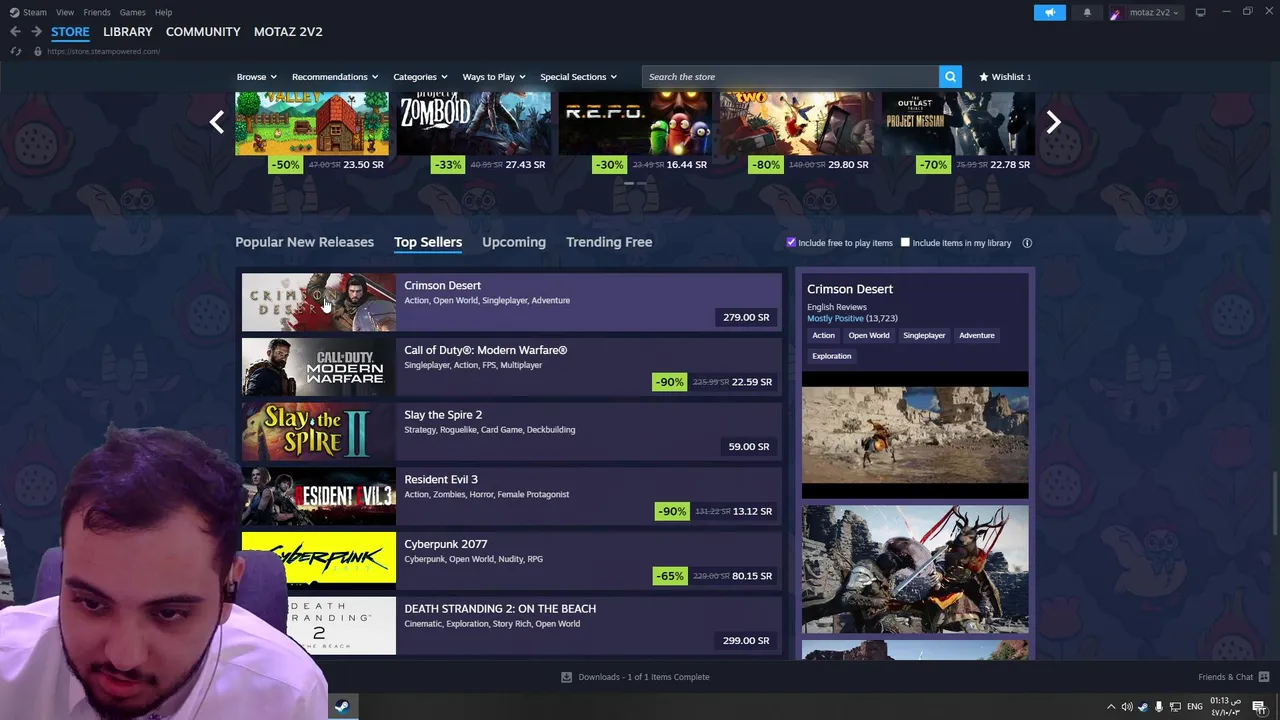This screenshot has height=720, width=1280.
Task: Click in the Search the store field
Action: tap(790, 76)
